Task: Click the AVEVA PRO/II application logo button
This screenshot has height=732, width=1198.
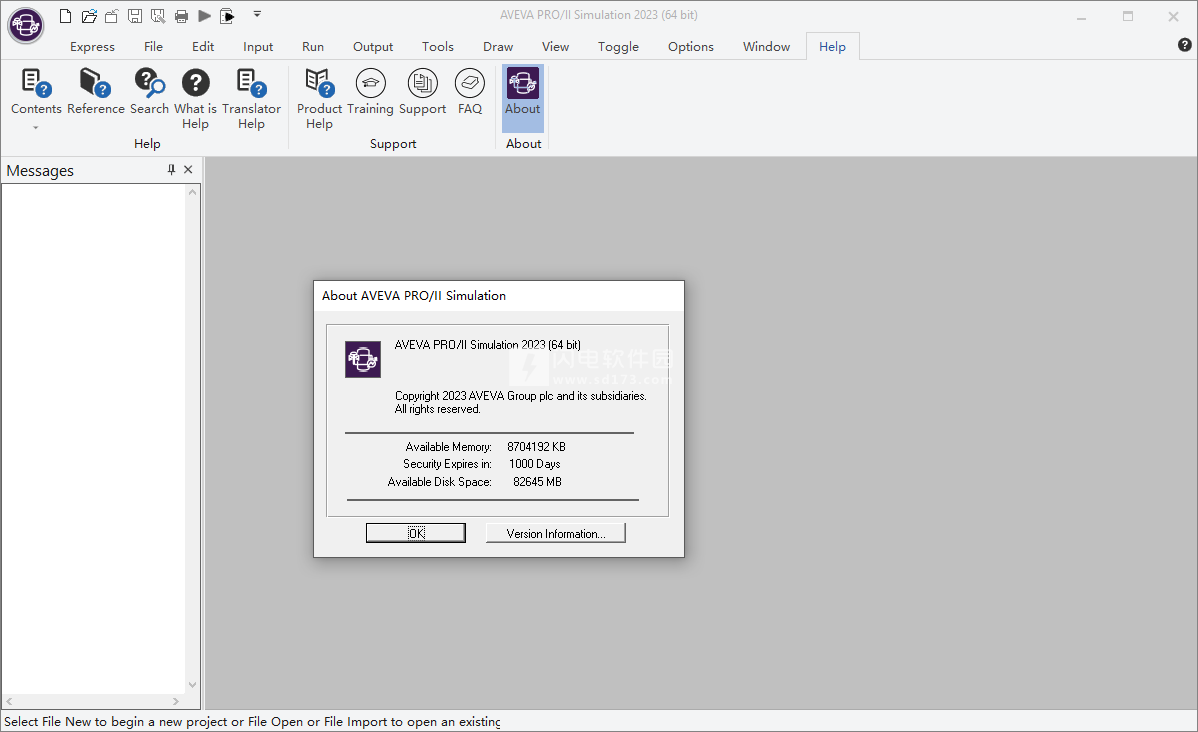Action: pos(25,25)
